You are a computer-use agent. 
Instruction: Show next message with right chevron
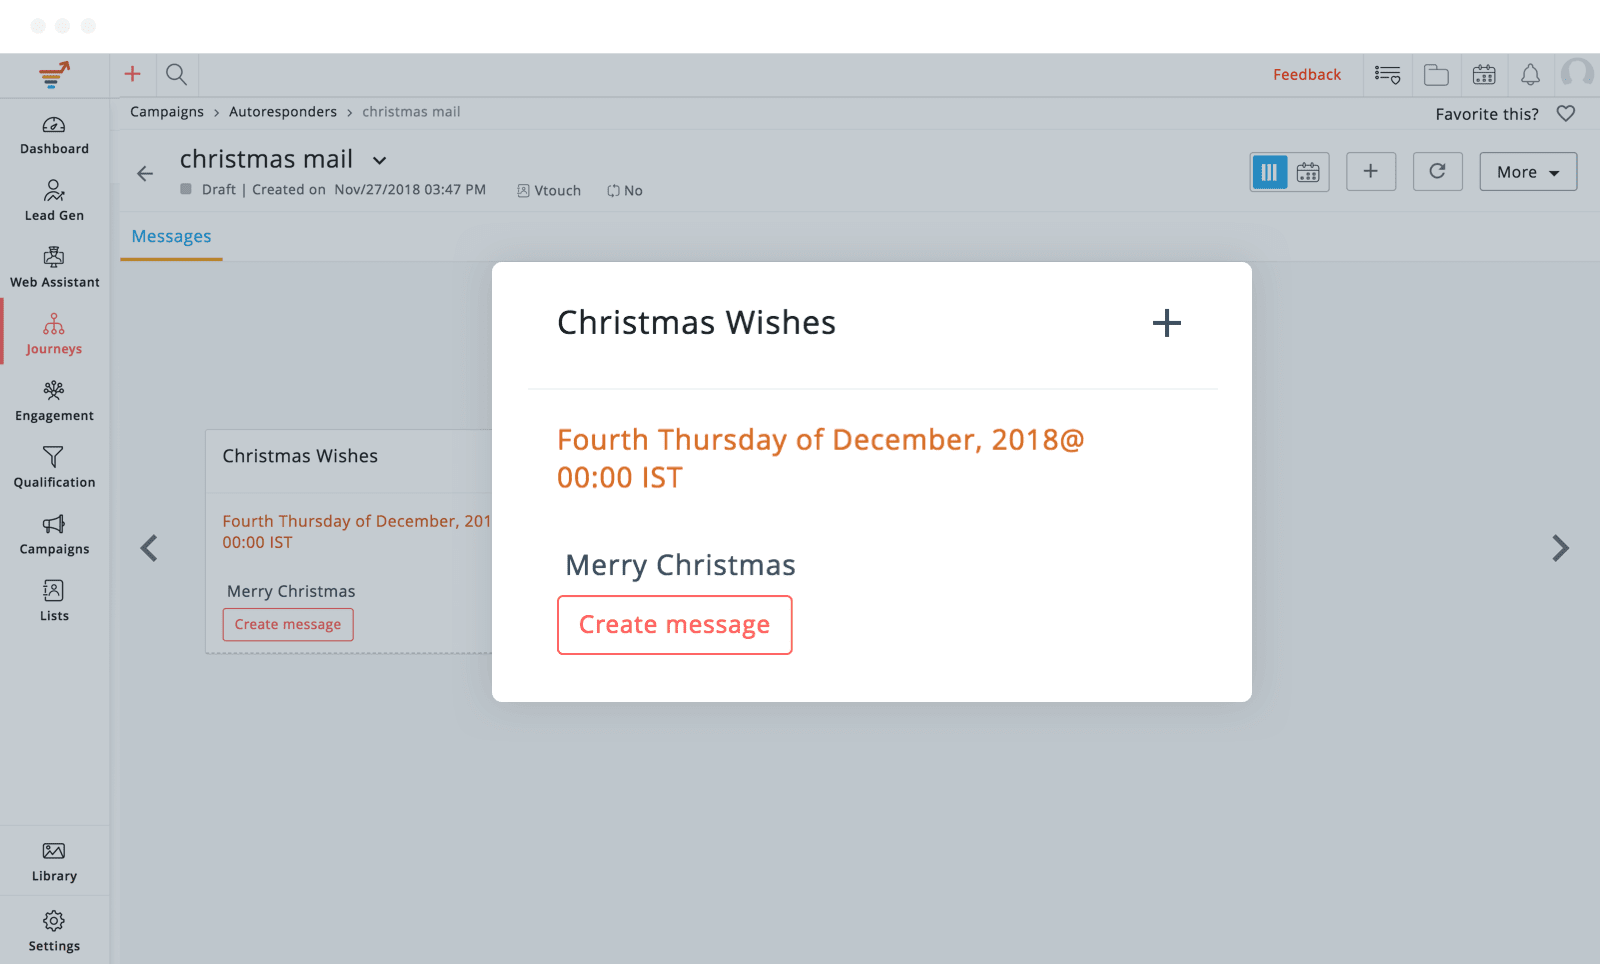[x=1560, y=548]
